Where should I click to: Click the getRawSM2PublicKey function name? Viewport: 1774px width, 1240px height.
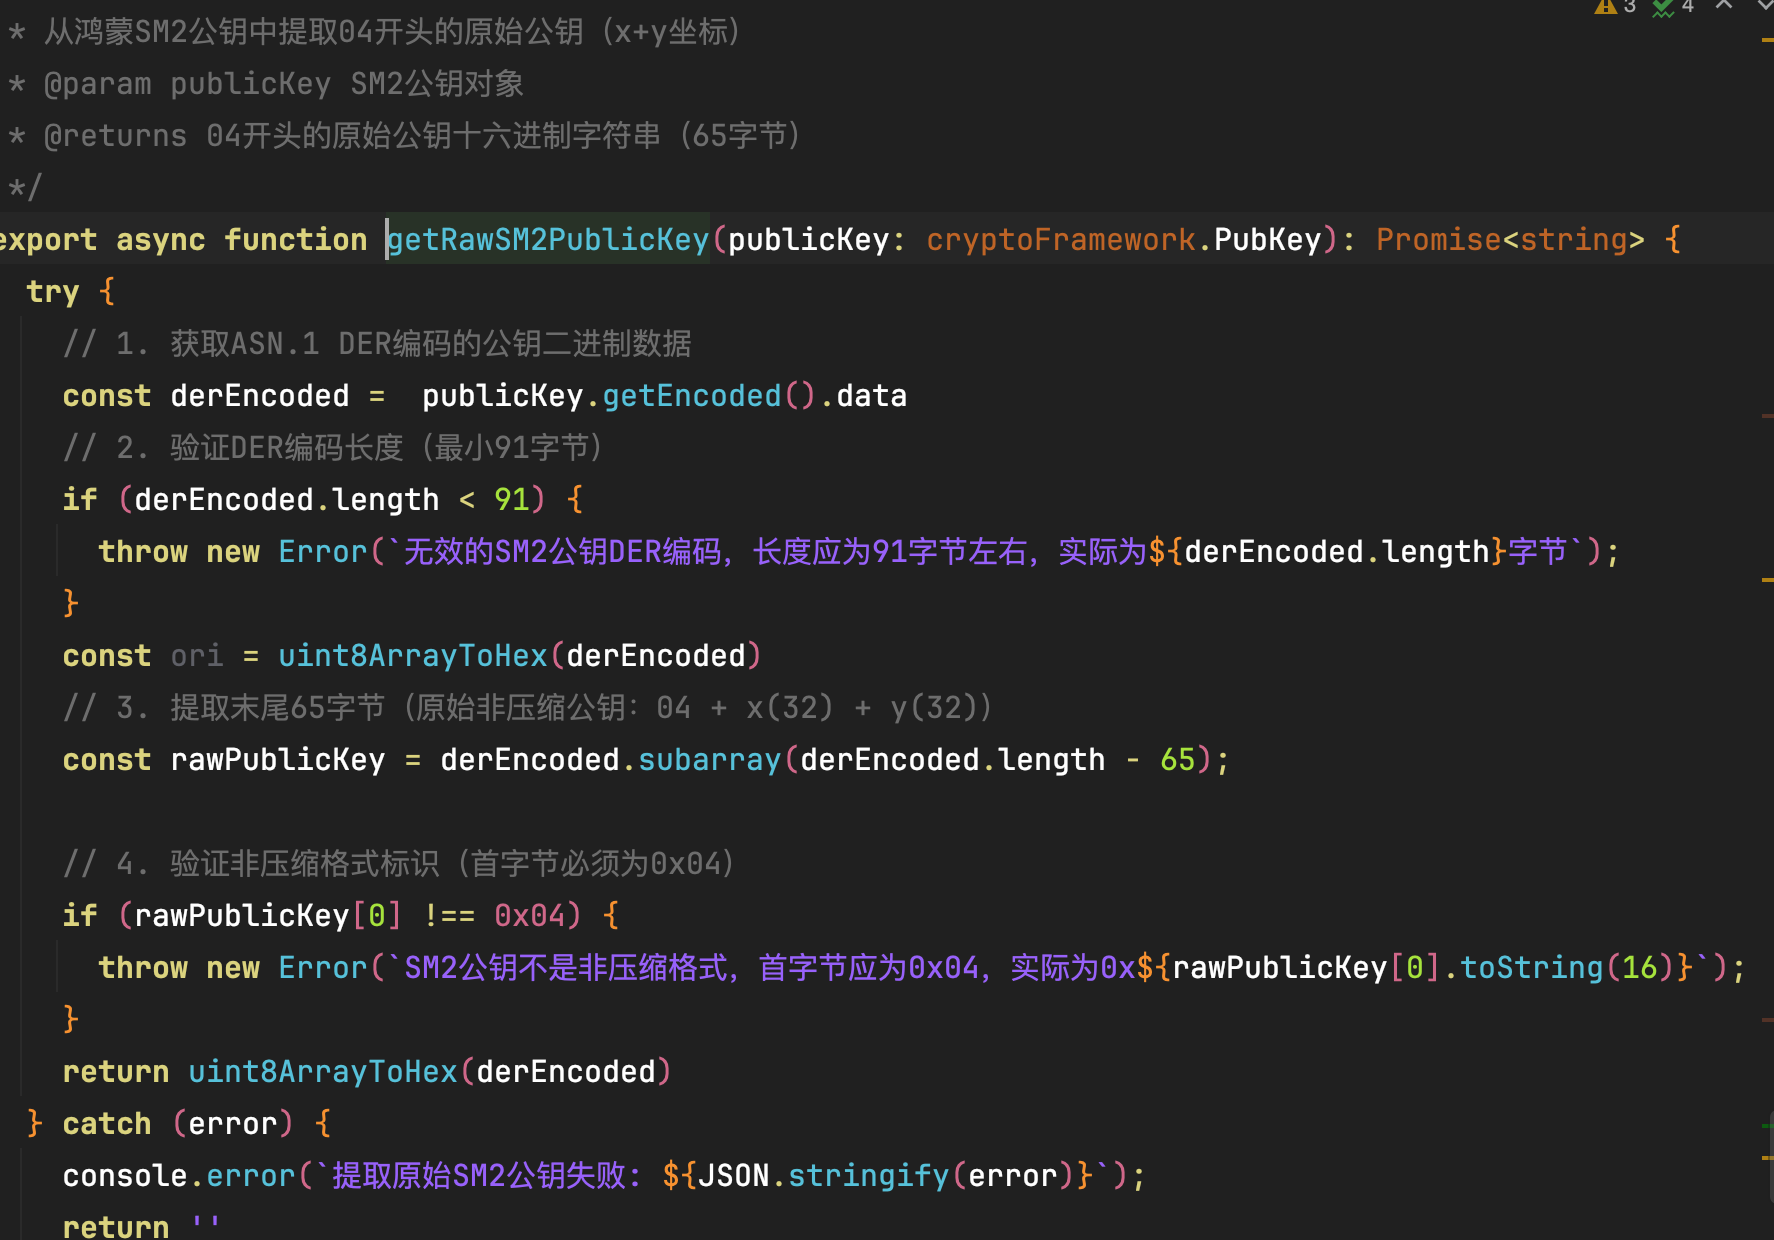coord(548,239)
